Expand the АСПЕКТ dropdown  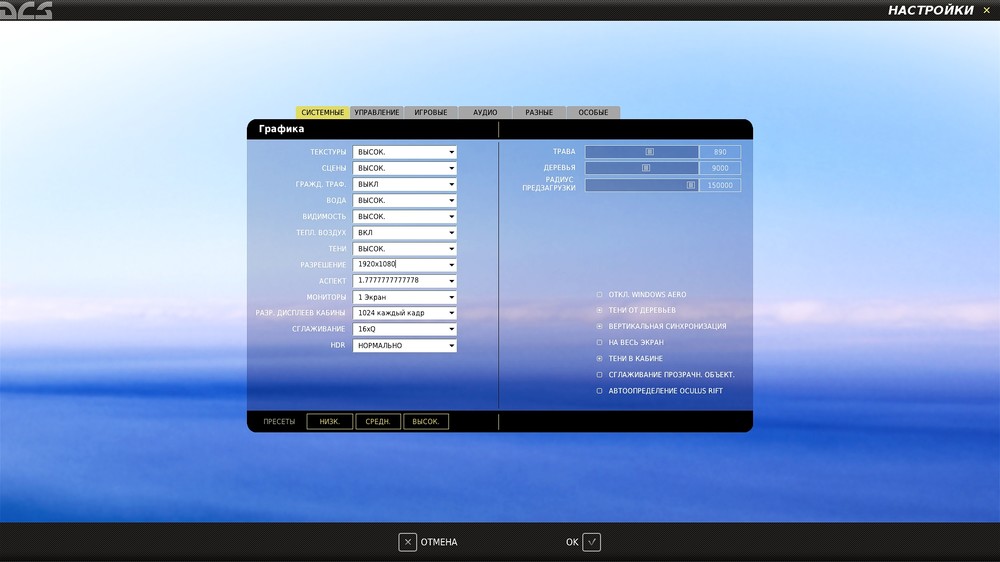[x=404, y=281]
